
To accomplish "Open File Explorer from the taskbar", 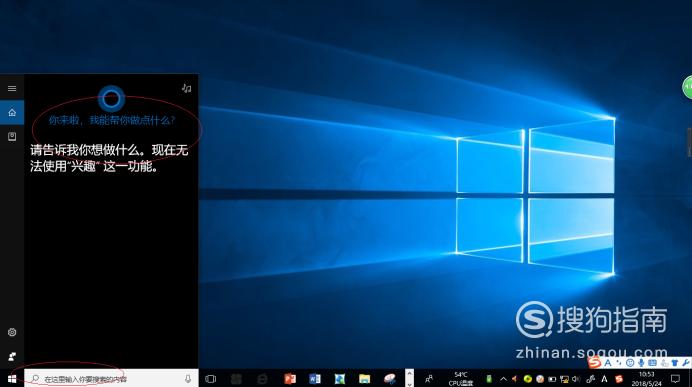I will pos(365,379).
